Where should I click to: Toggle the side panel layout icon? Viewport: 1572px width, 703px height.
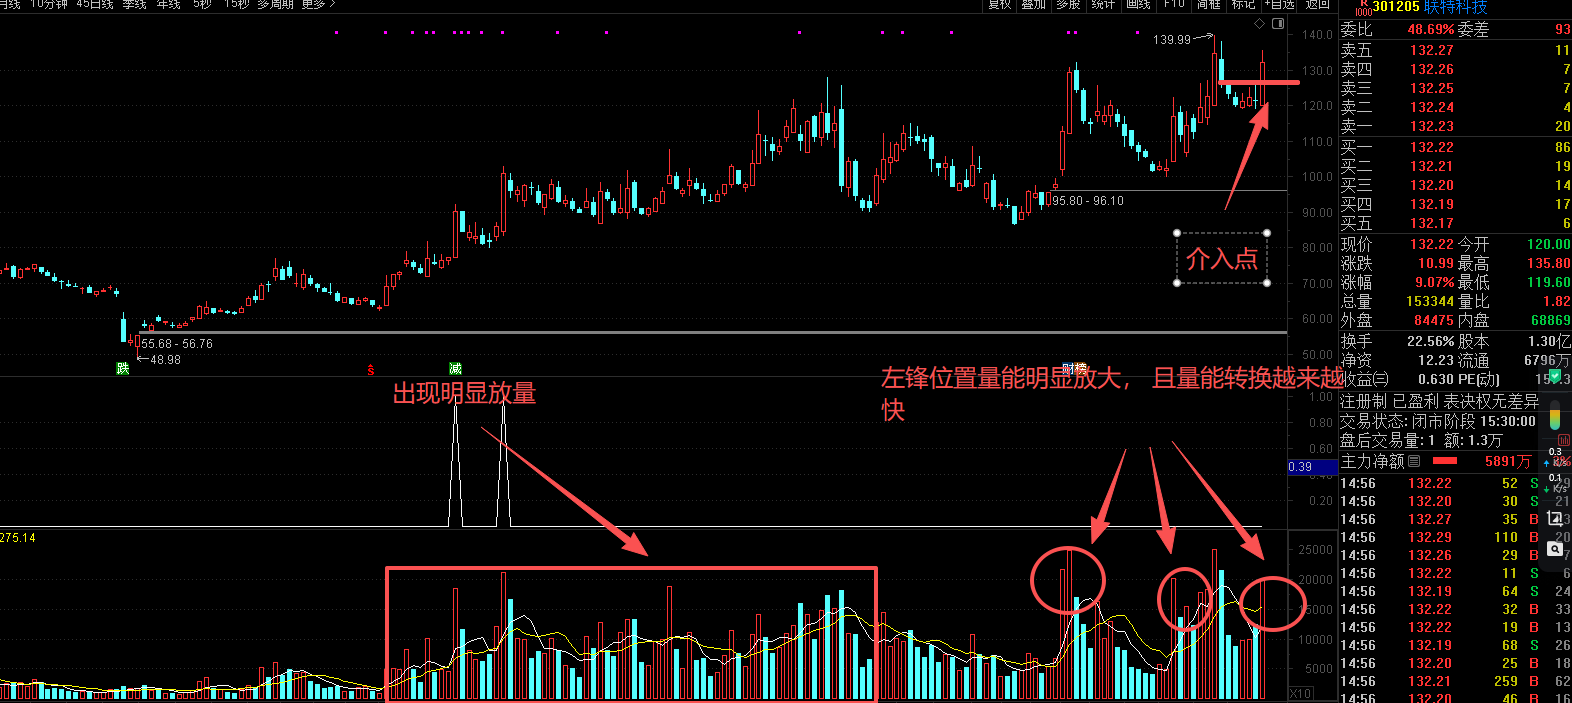(x=1277, y=23)
